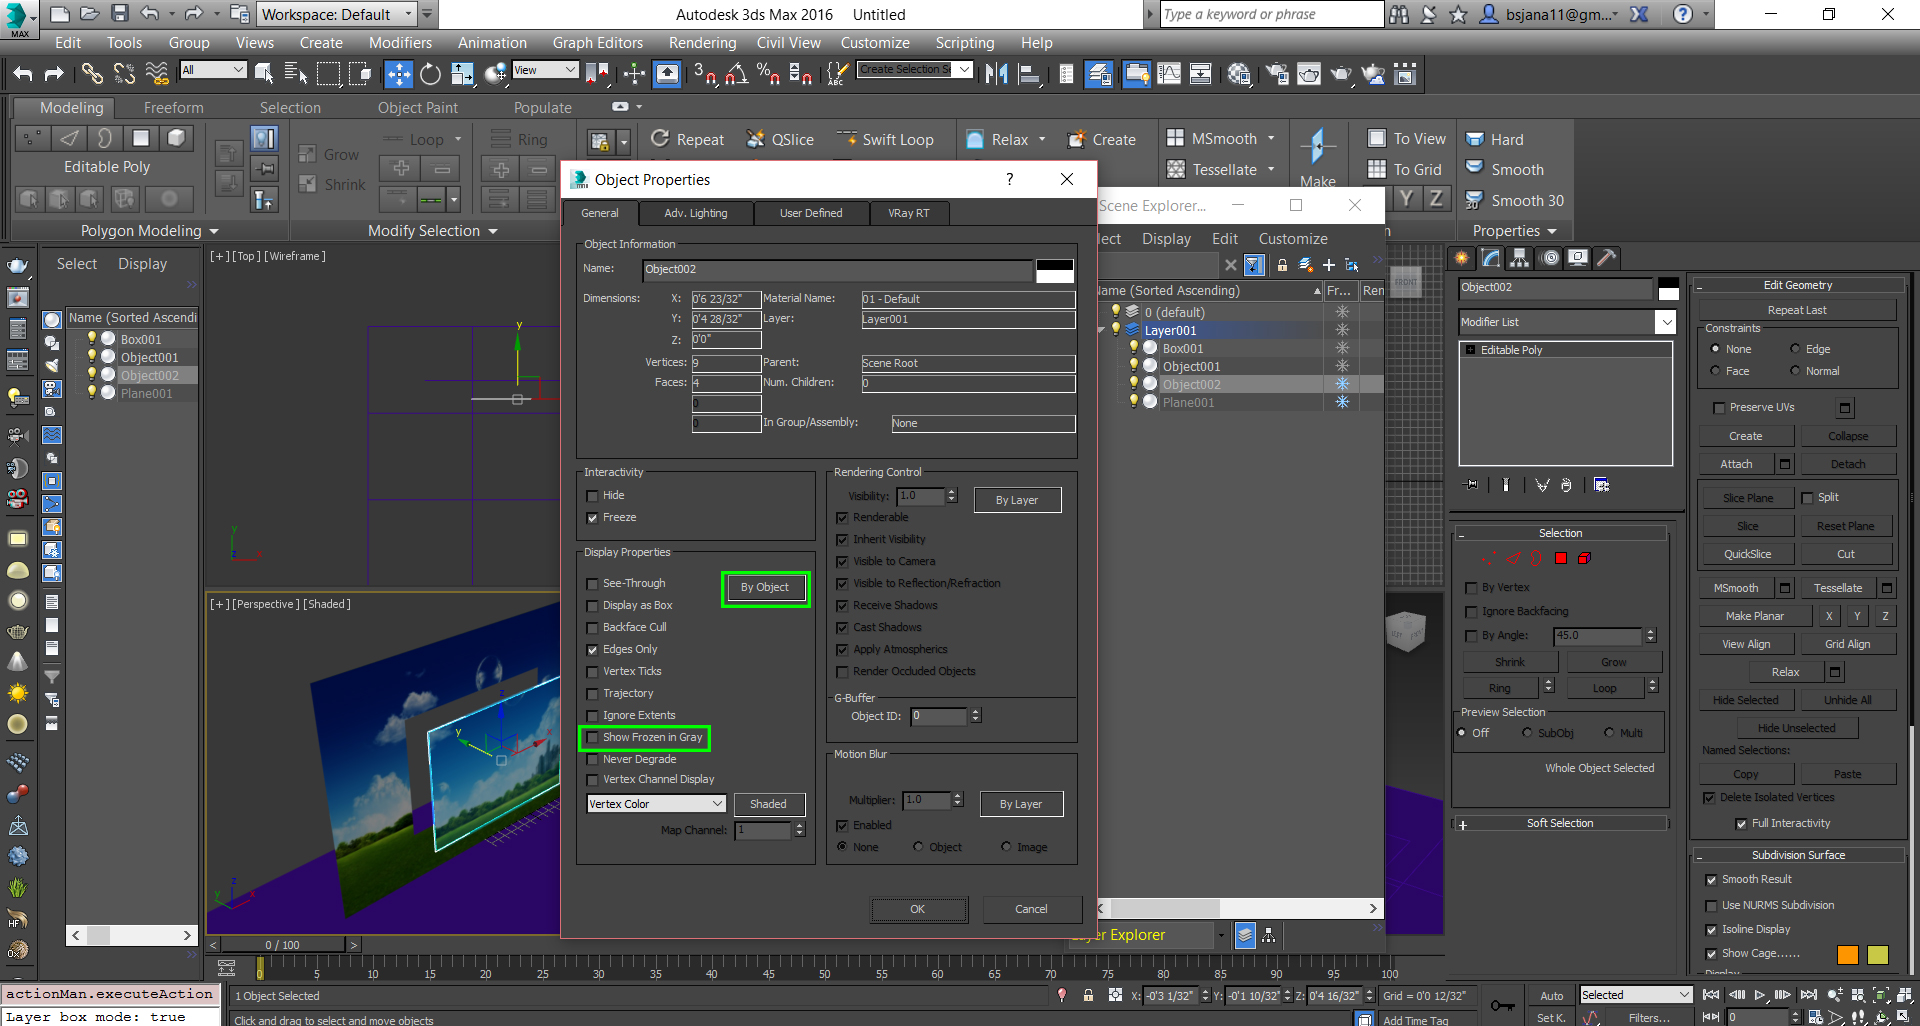Open the Rendering menu
Image resolution: width=1920 pixels, height=1026 pixels.
[702, 43]
